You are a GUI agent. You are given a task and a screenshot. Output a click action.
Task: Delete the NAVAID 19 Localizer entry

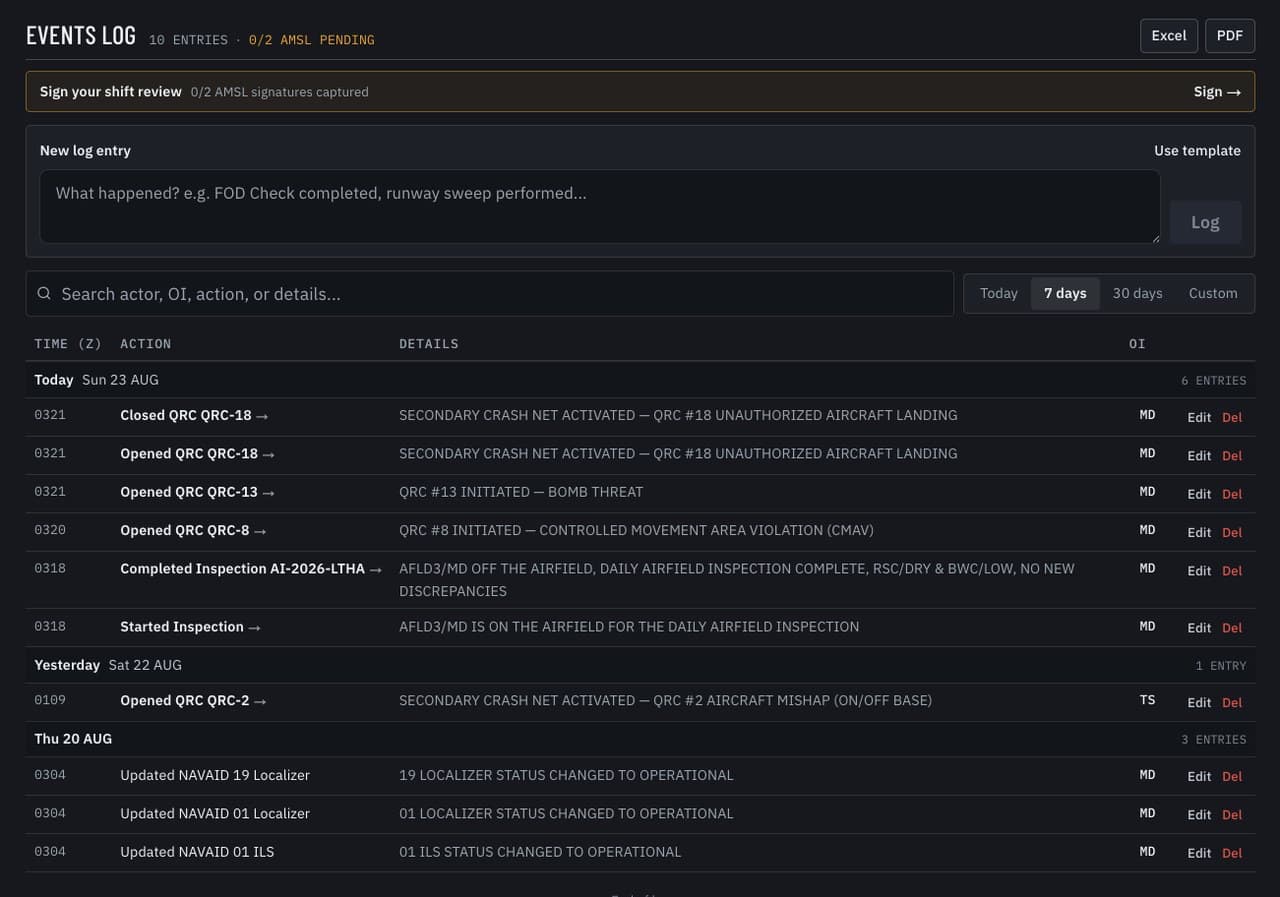click(x=1232, y=776)
